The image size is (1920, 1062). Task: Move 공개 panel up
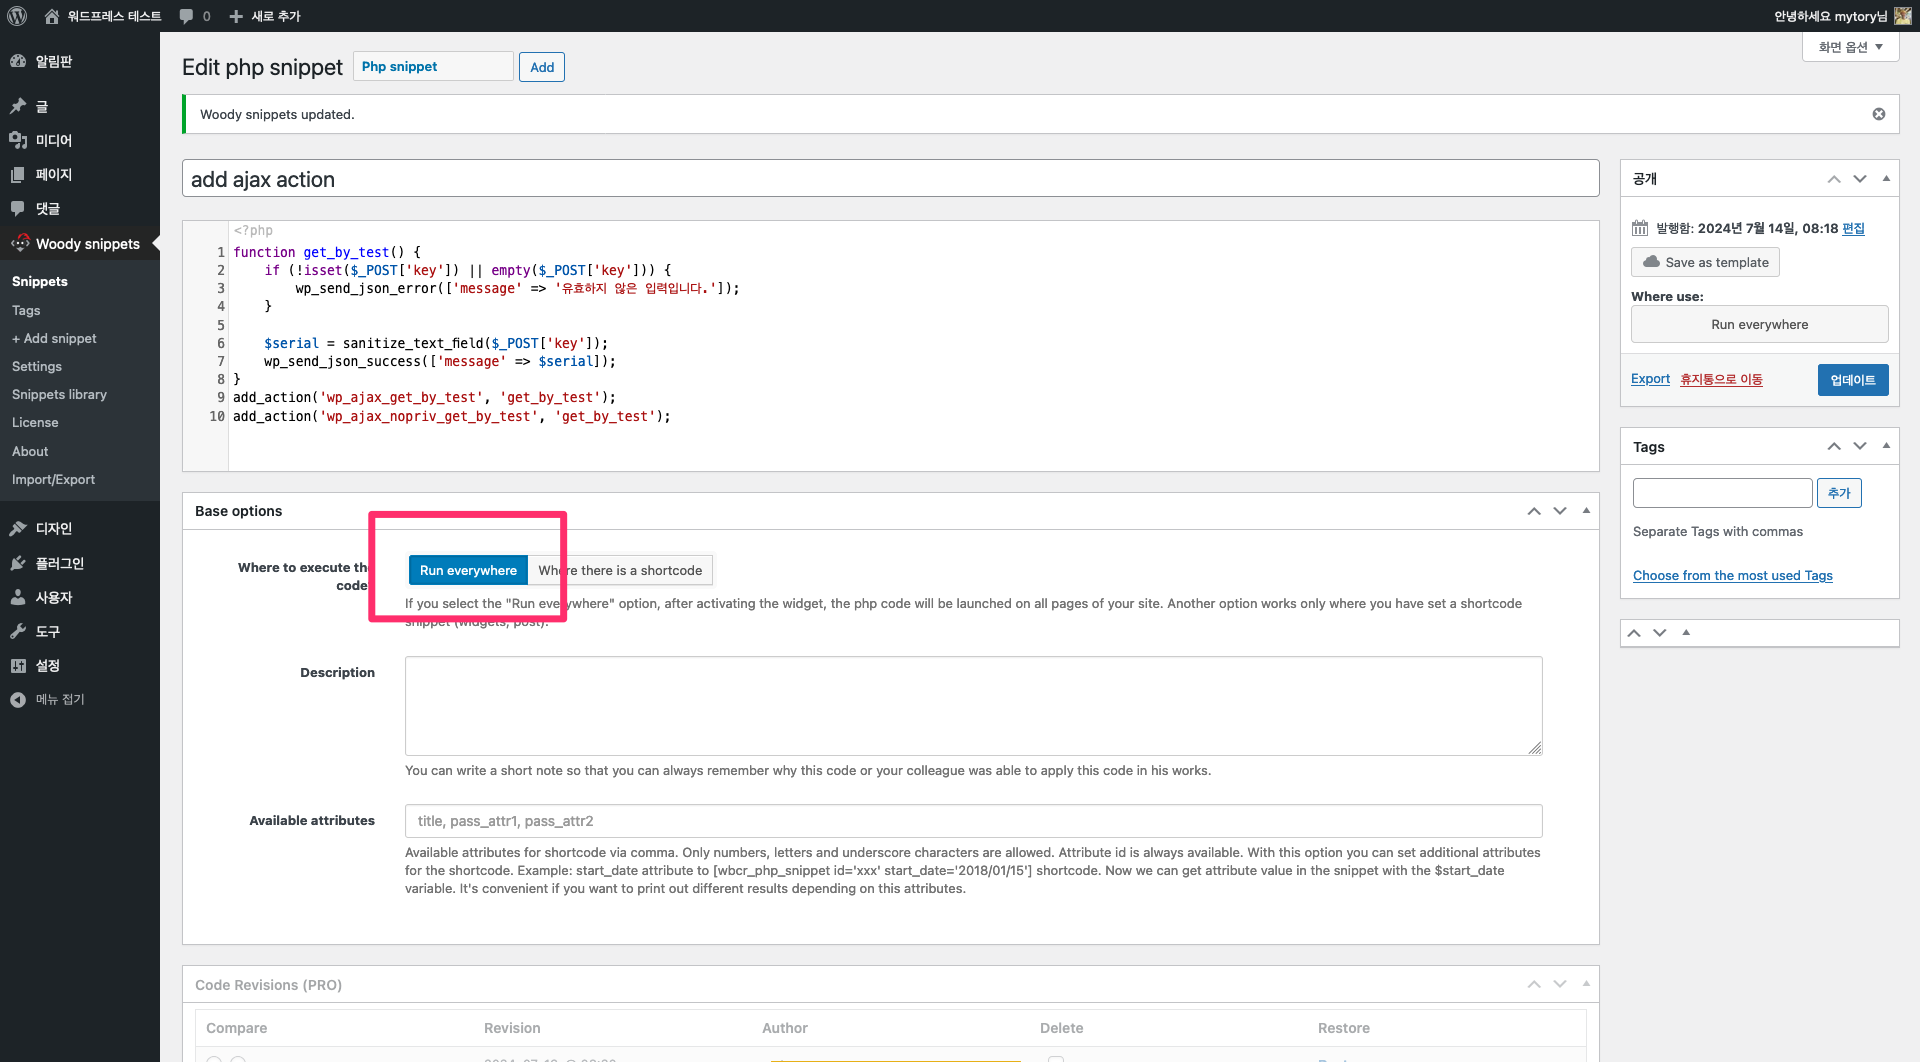[x=1834, y=179]
